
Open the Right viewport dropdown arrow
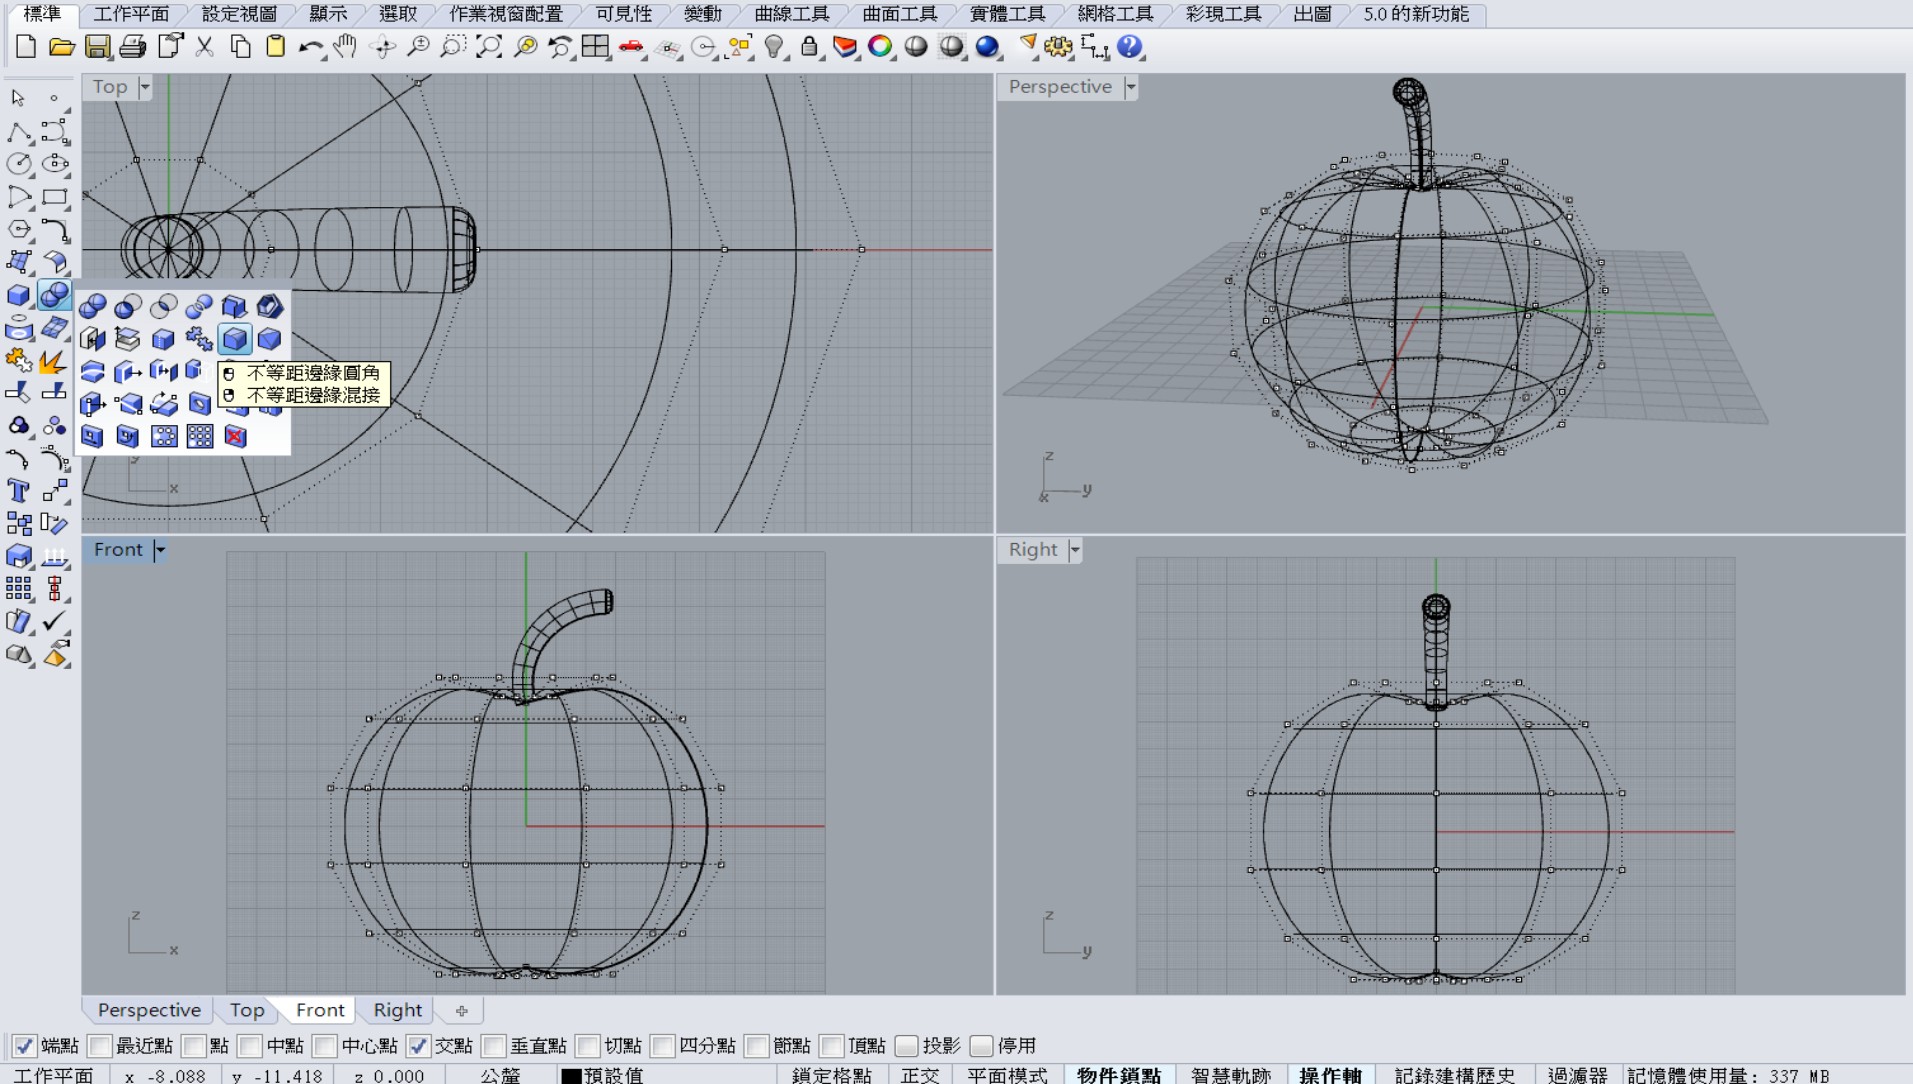(x=1075, y=550)
